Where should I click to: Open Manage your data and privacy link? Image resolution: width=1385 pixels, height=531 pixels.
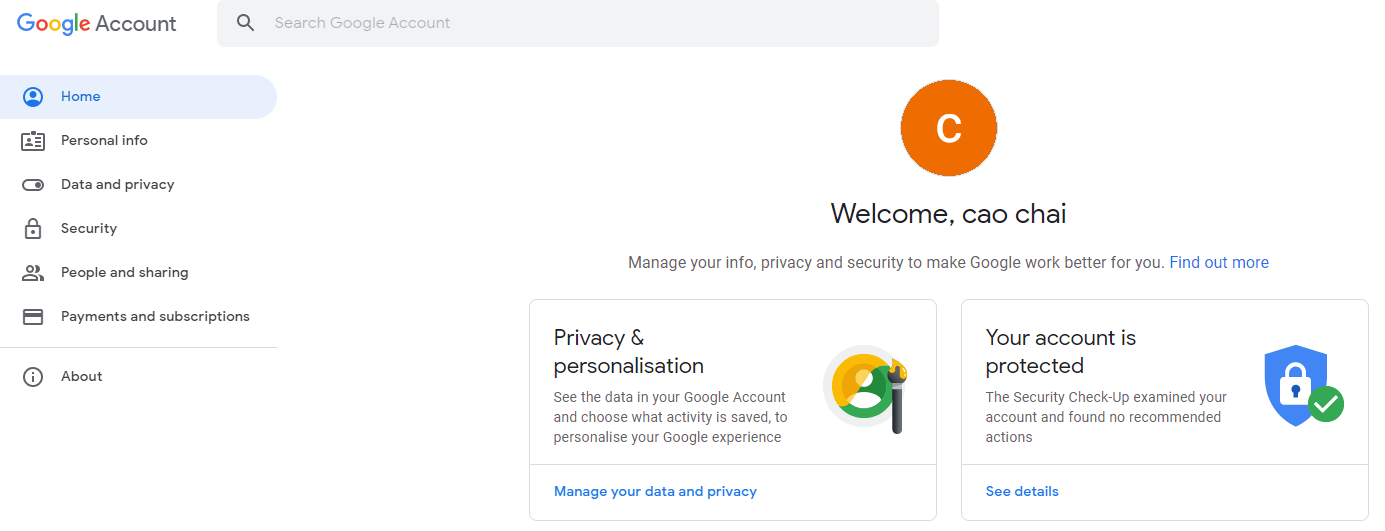click(655, 492)
